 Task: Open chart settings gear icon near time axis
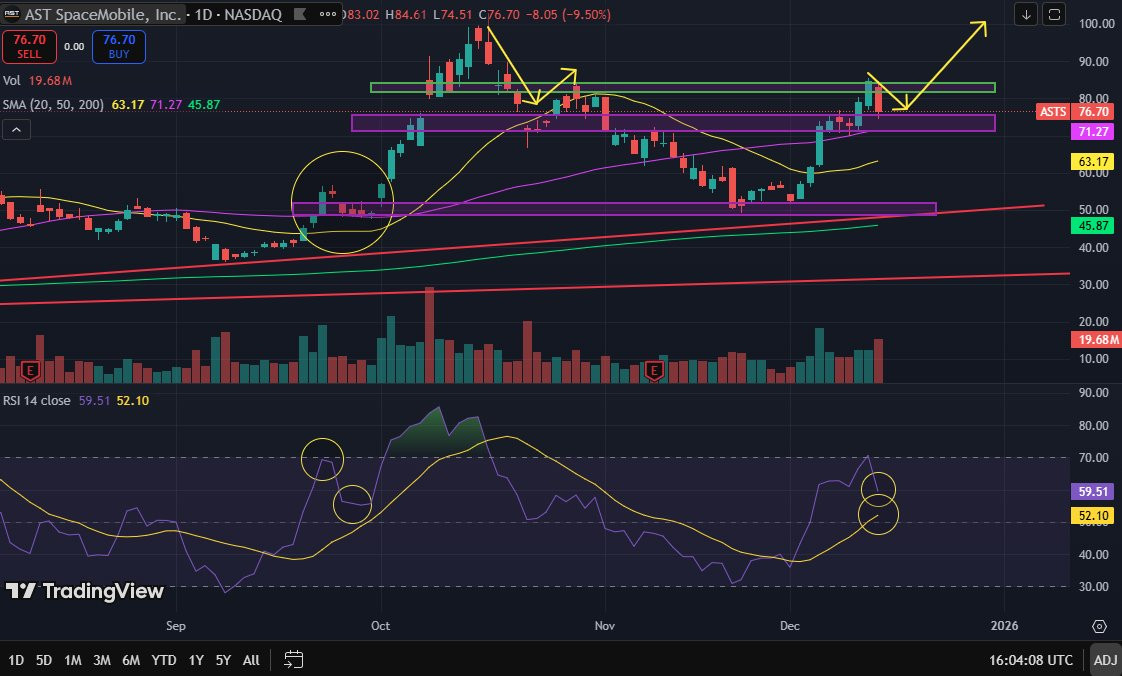1100,626
